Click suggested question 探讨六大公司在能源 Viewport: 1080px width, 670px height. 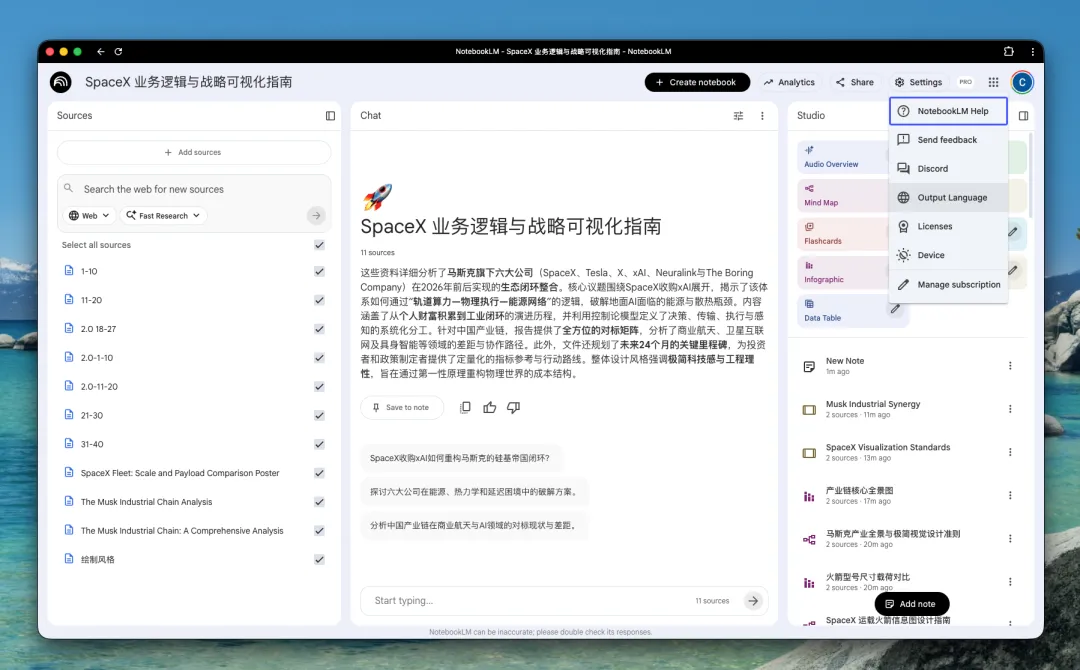(x=474, y=492)
